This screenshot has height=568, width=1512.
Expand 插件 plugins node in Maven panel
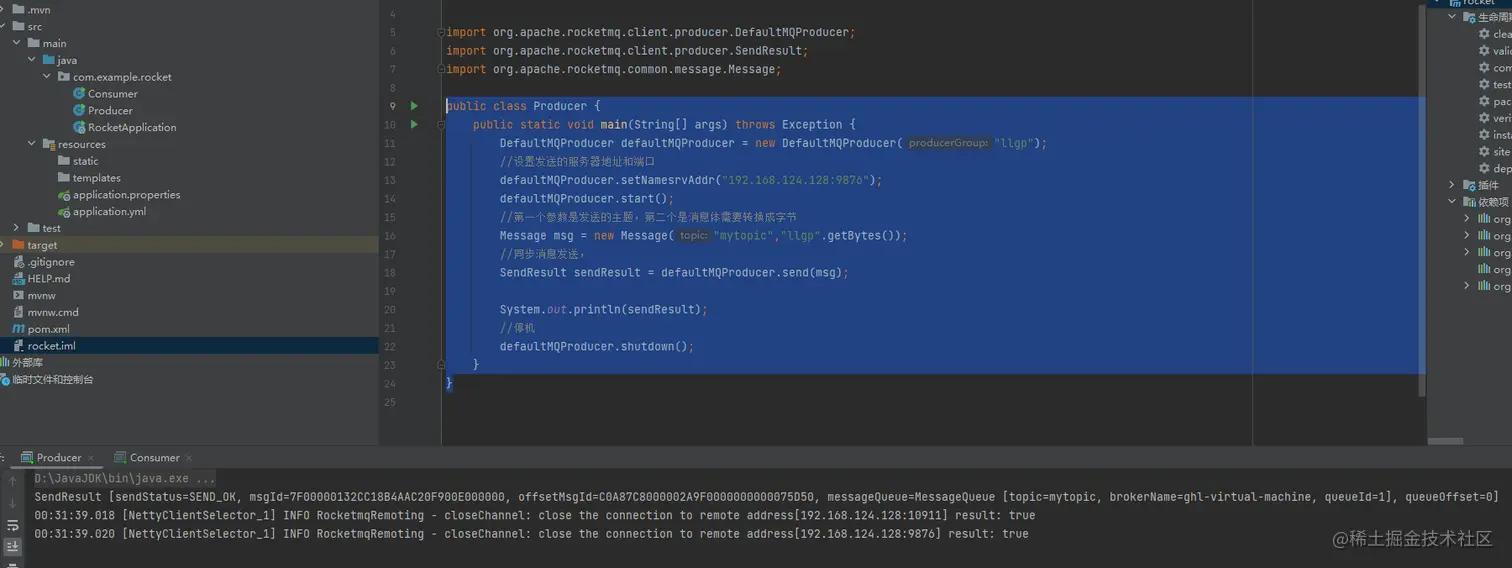point(1453,185)
